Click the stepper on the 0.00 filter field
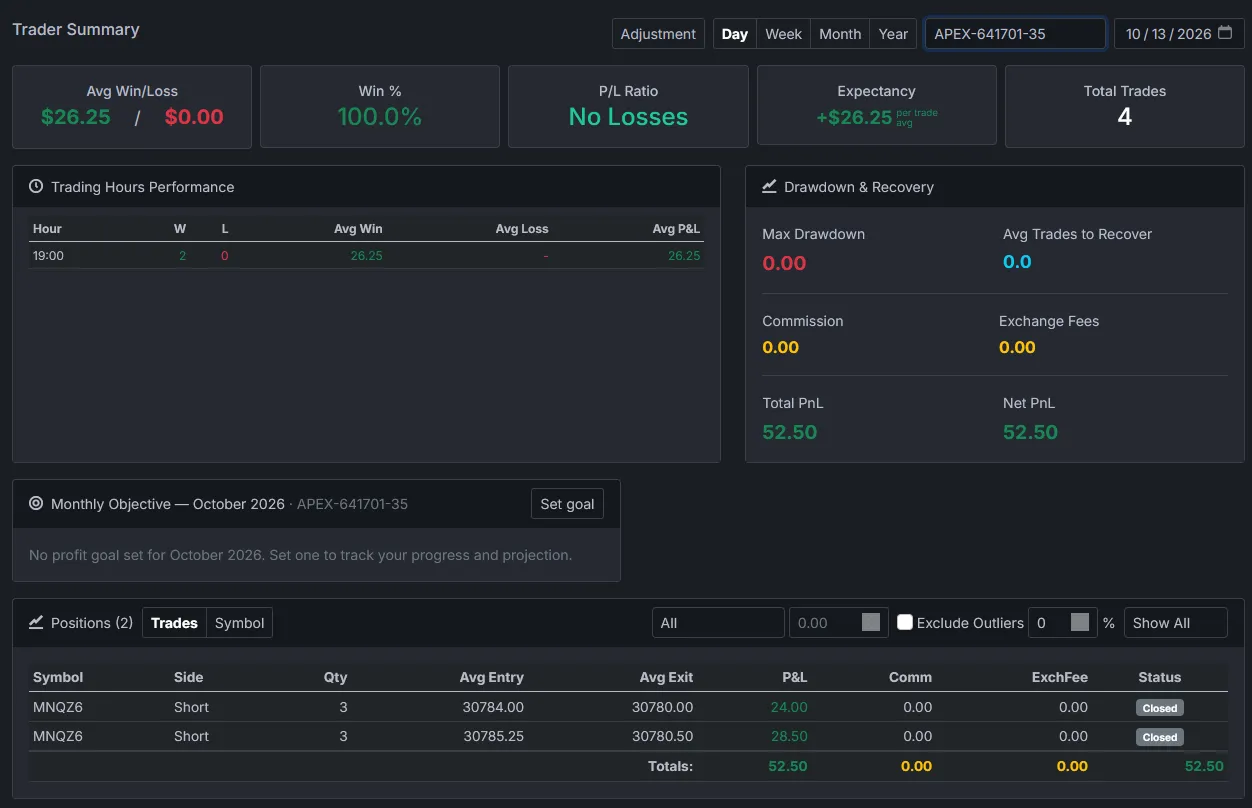Image resolution: width=1252 pixels, height=808 pixels. coord(871,622)
